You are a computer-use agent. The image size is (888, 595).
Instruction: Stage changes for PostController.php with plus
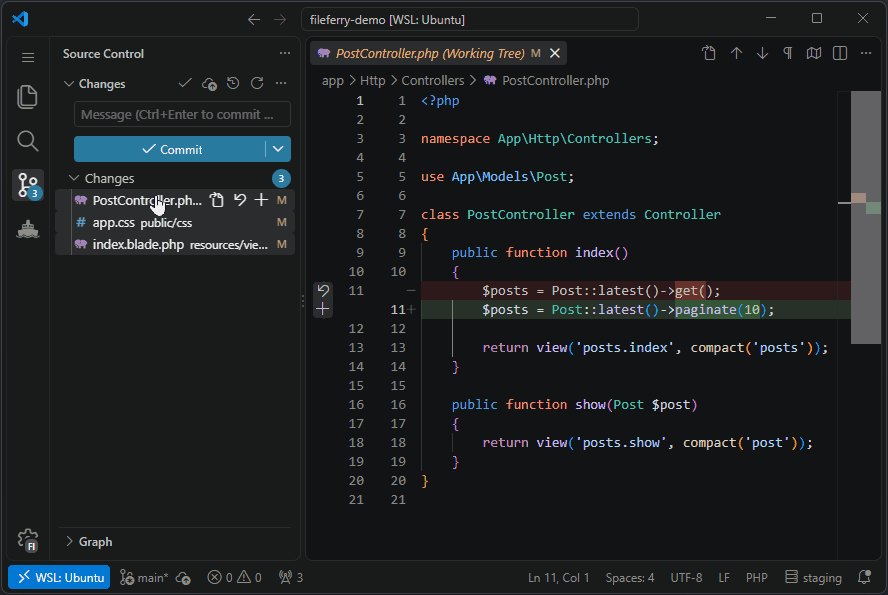click(x=261, y=200)
